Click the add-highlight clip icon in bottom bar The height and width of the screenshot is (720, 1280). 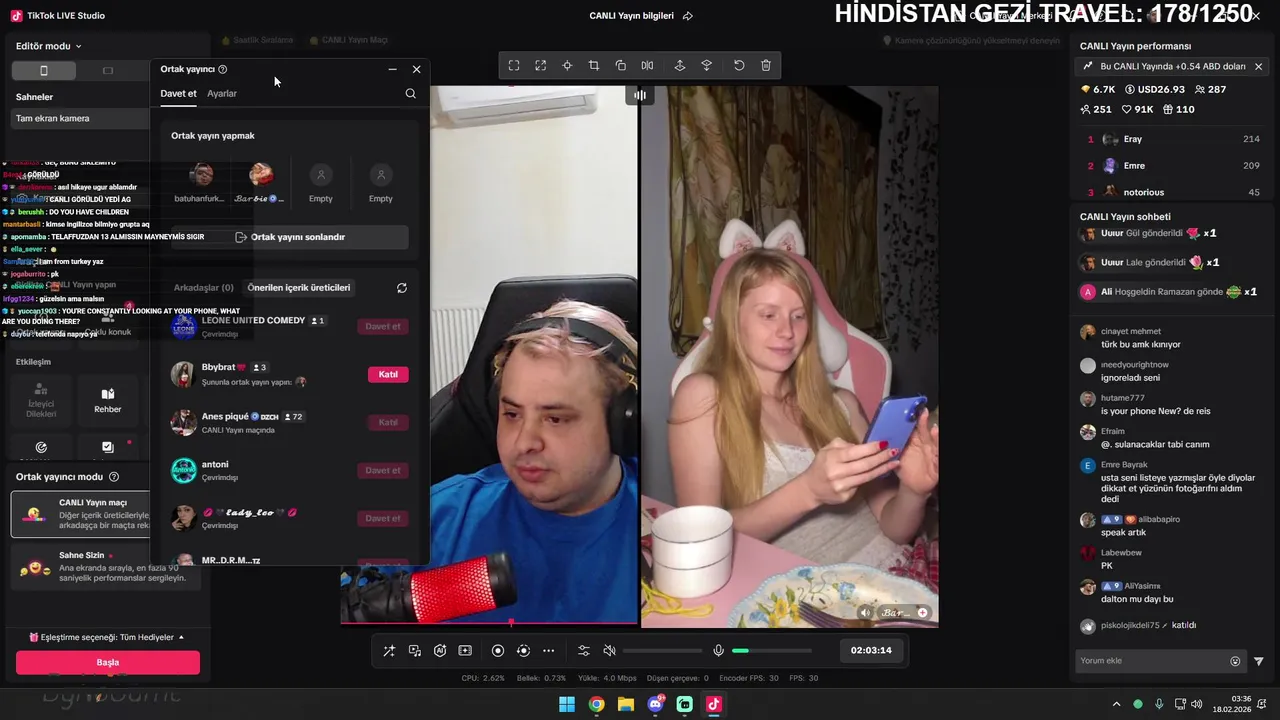[x=465, y=650]
